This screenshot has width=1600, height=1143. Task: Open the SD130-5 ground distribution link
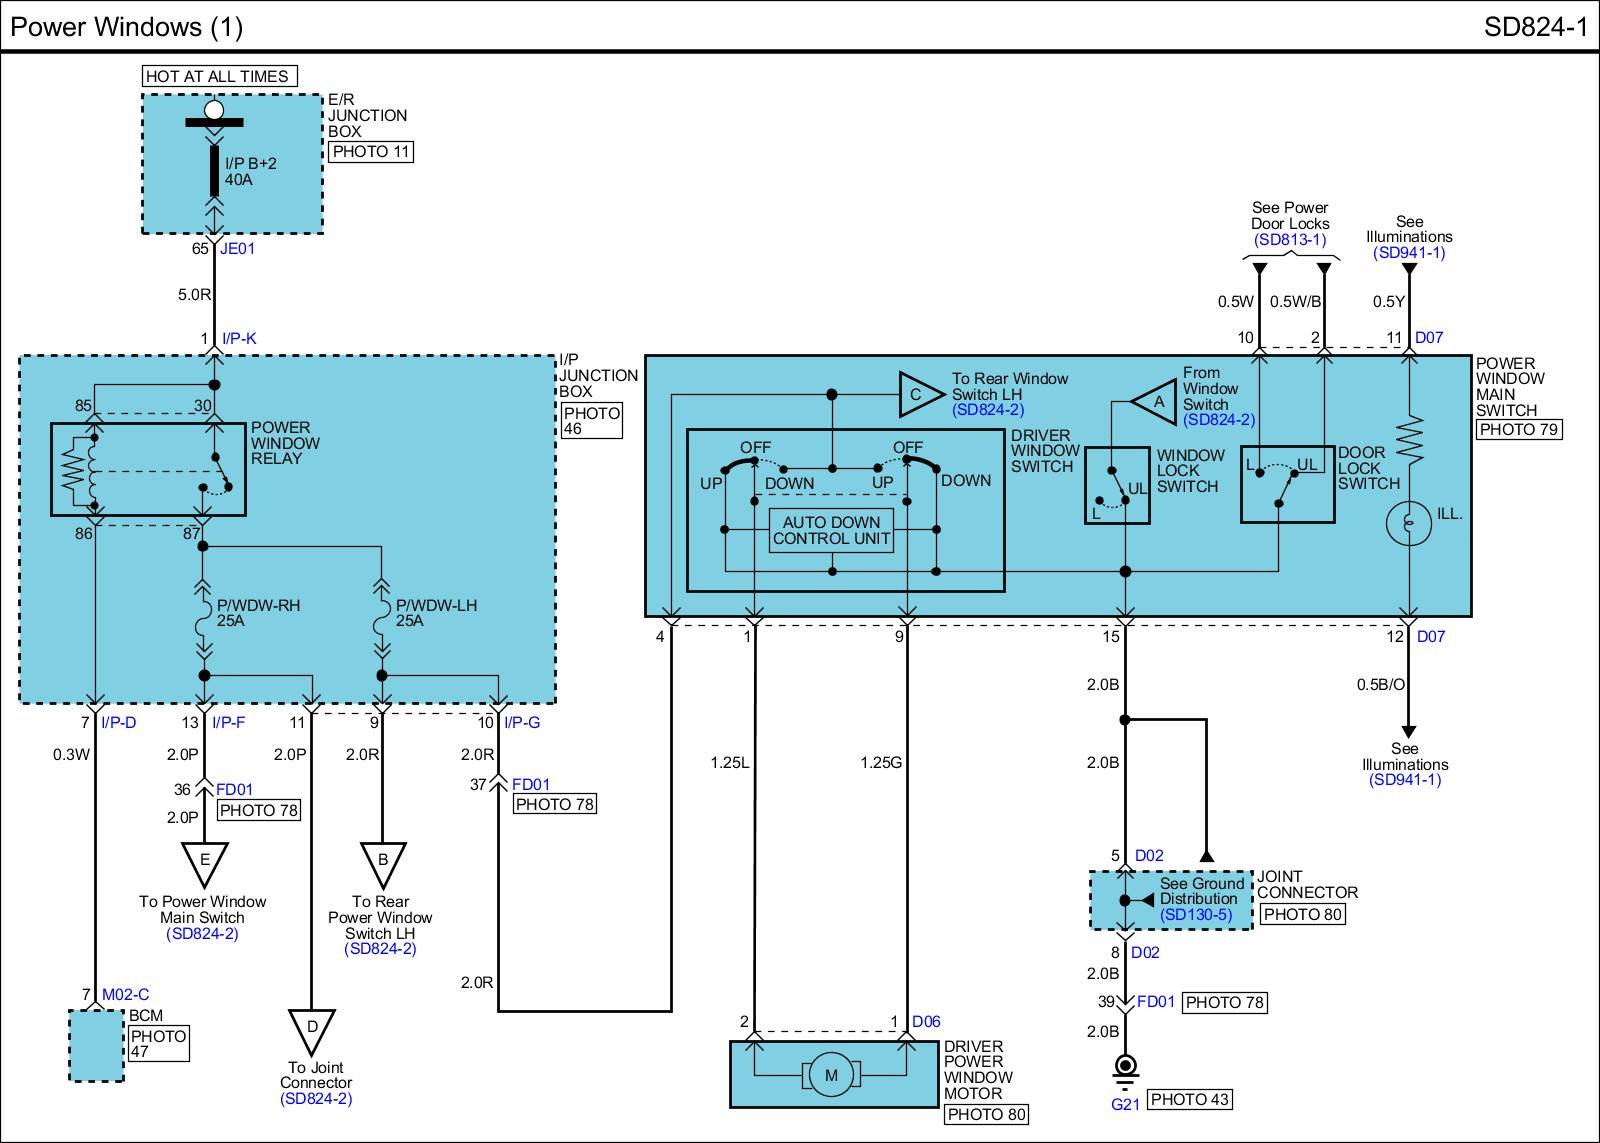tap(1195, 915)
